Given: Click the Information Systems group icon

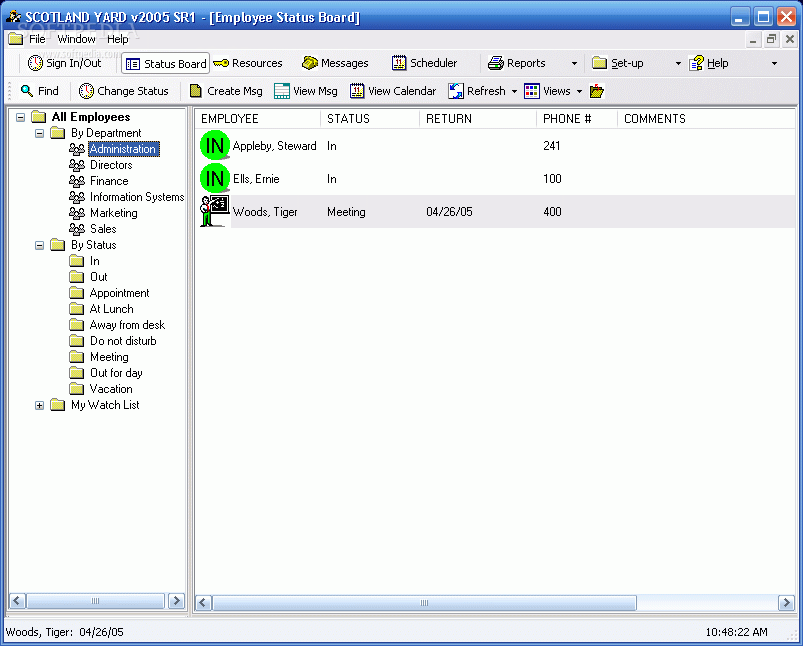Looking at the screenshot, I should point(77,197).
